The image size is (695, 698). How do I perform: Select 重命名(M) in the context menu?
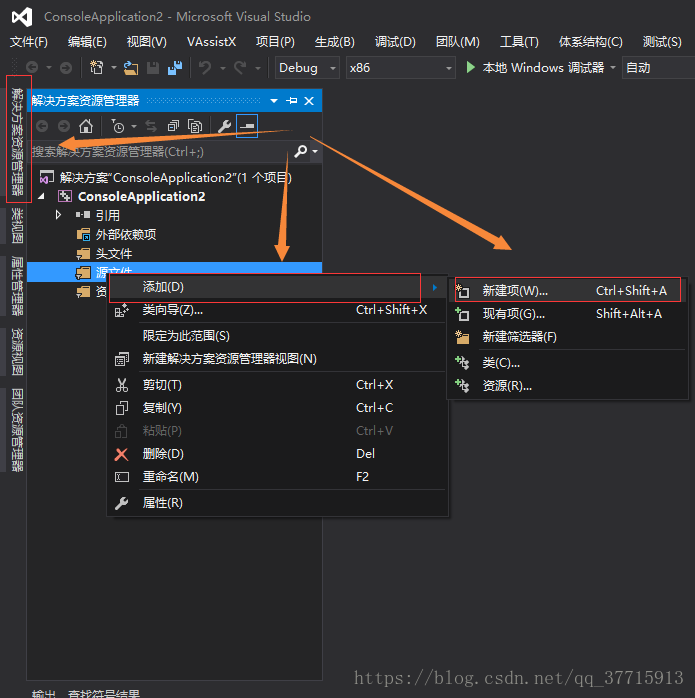click(x=277, y=477)
